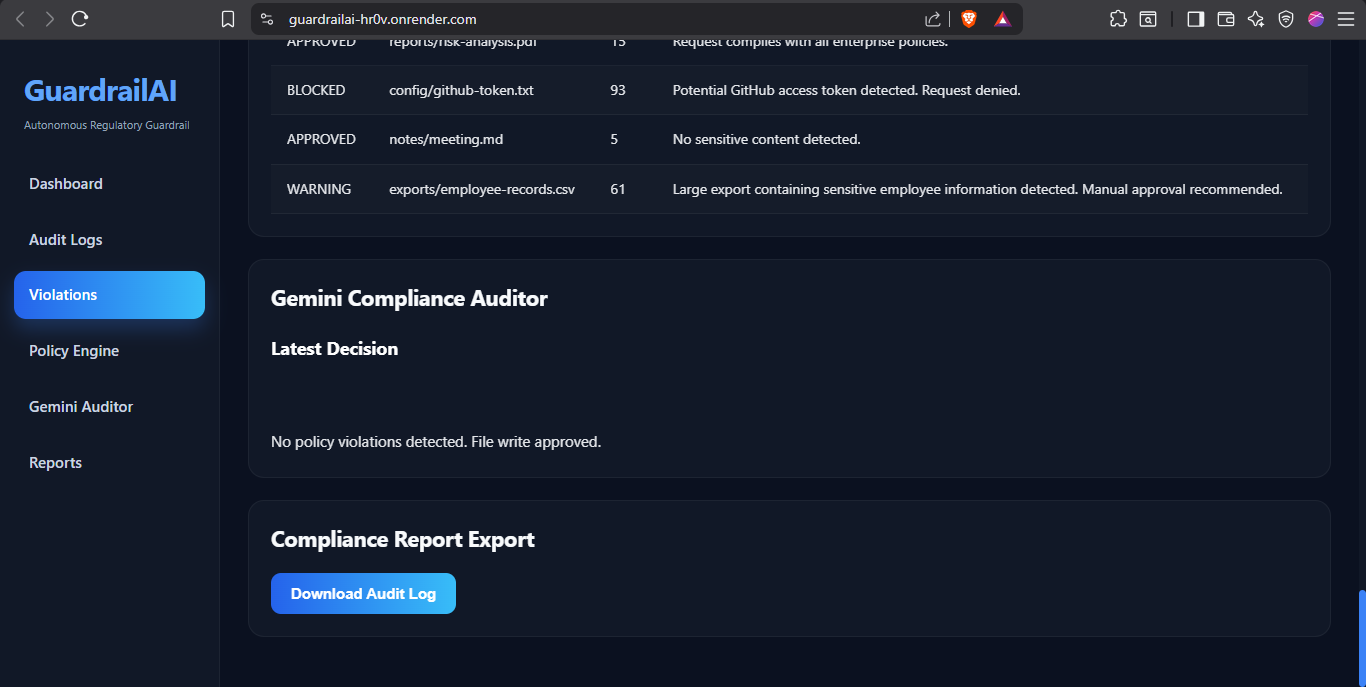Open Brave VPN shield icon
Viewport: 1366px width, 687px height.
pos(1286,19)
